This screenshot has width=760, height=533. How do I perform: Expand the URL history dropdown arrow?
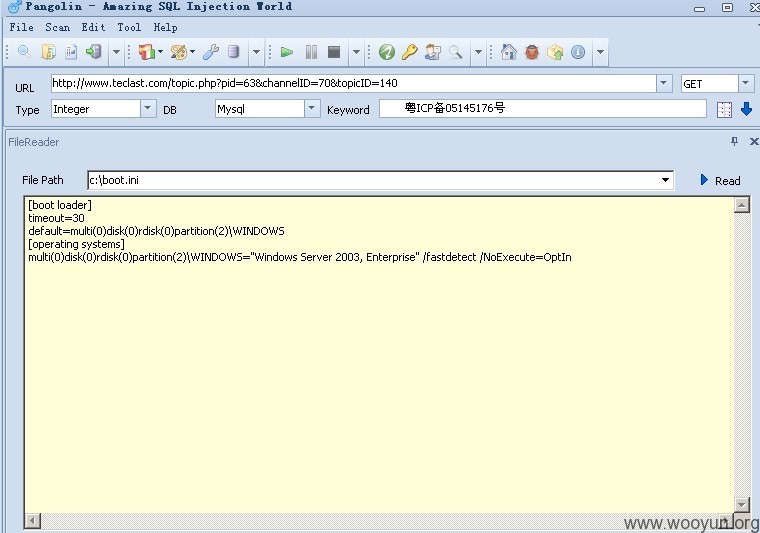pyautogui.click(x=664, y=83)
